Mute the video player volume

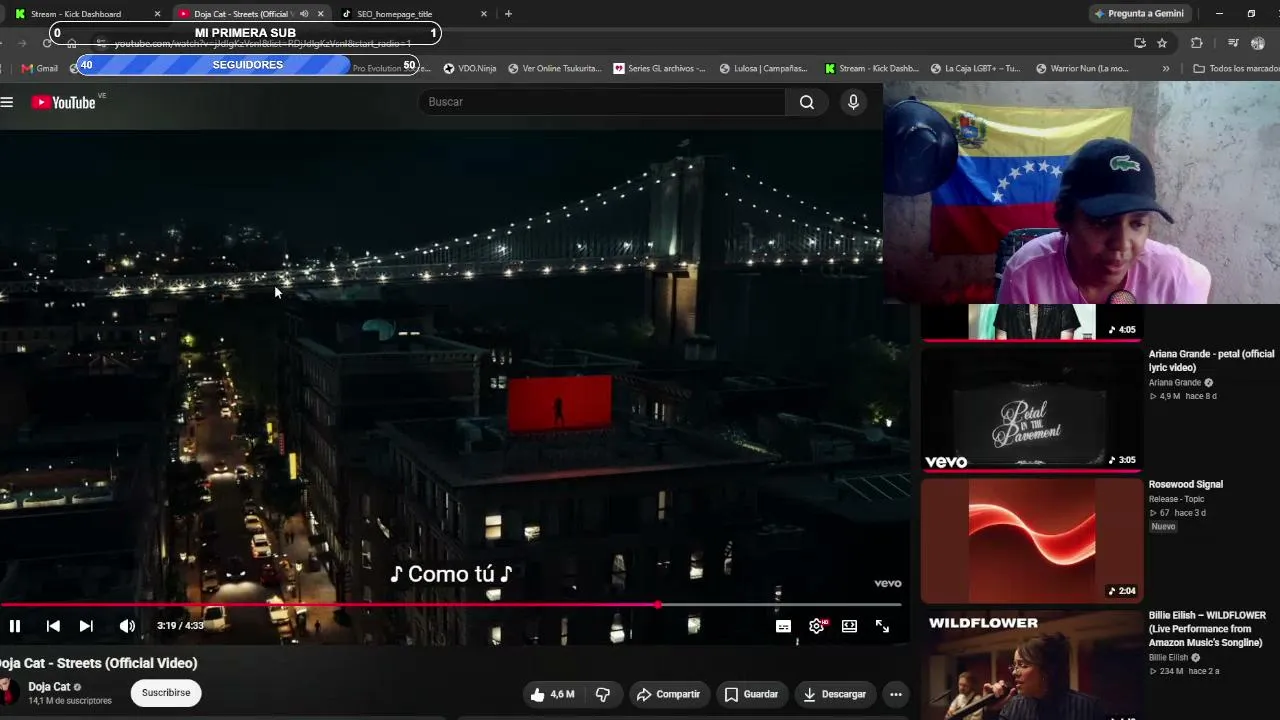pos(127,626)
